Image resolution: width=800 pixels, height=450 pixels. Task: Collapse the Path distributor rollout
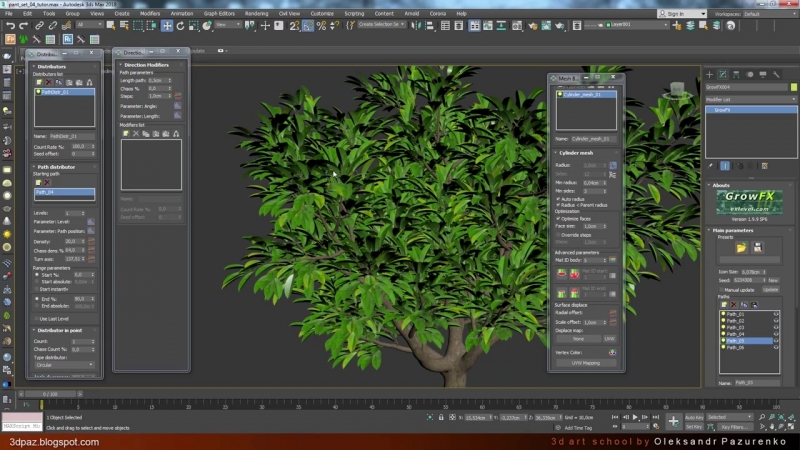pyautogui.click(x=56, y=167)
